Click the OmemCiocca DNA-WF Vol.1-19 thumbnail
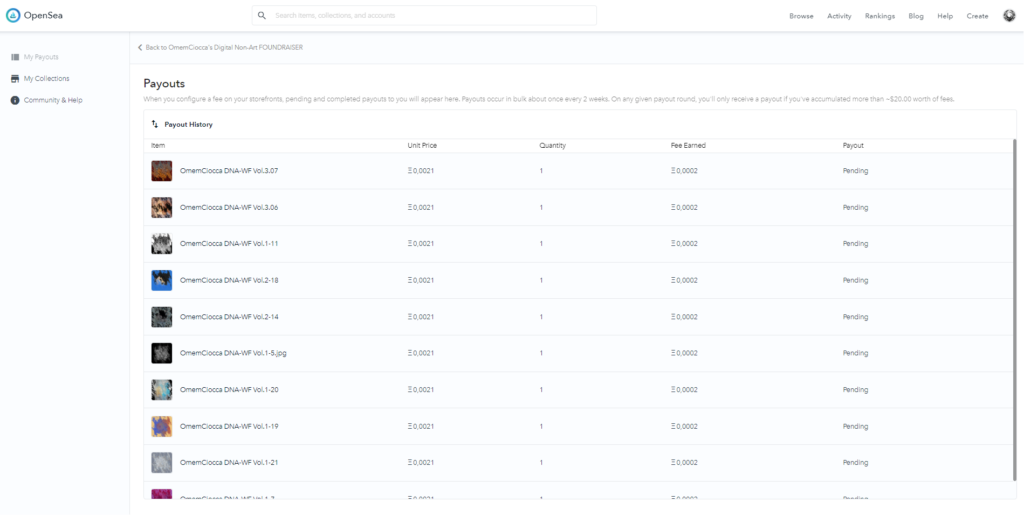Screen dimensions: 1024x515 (x=161, y=426)
